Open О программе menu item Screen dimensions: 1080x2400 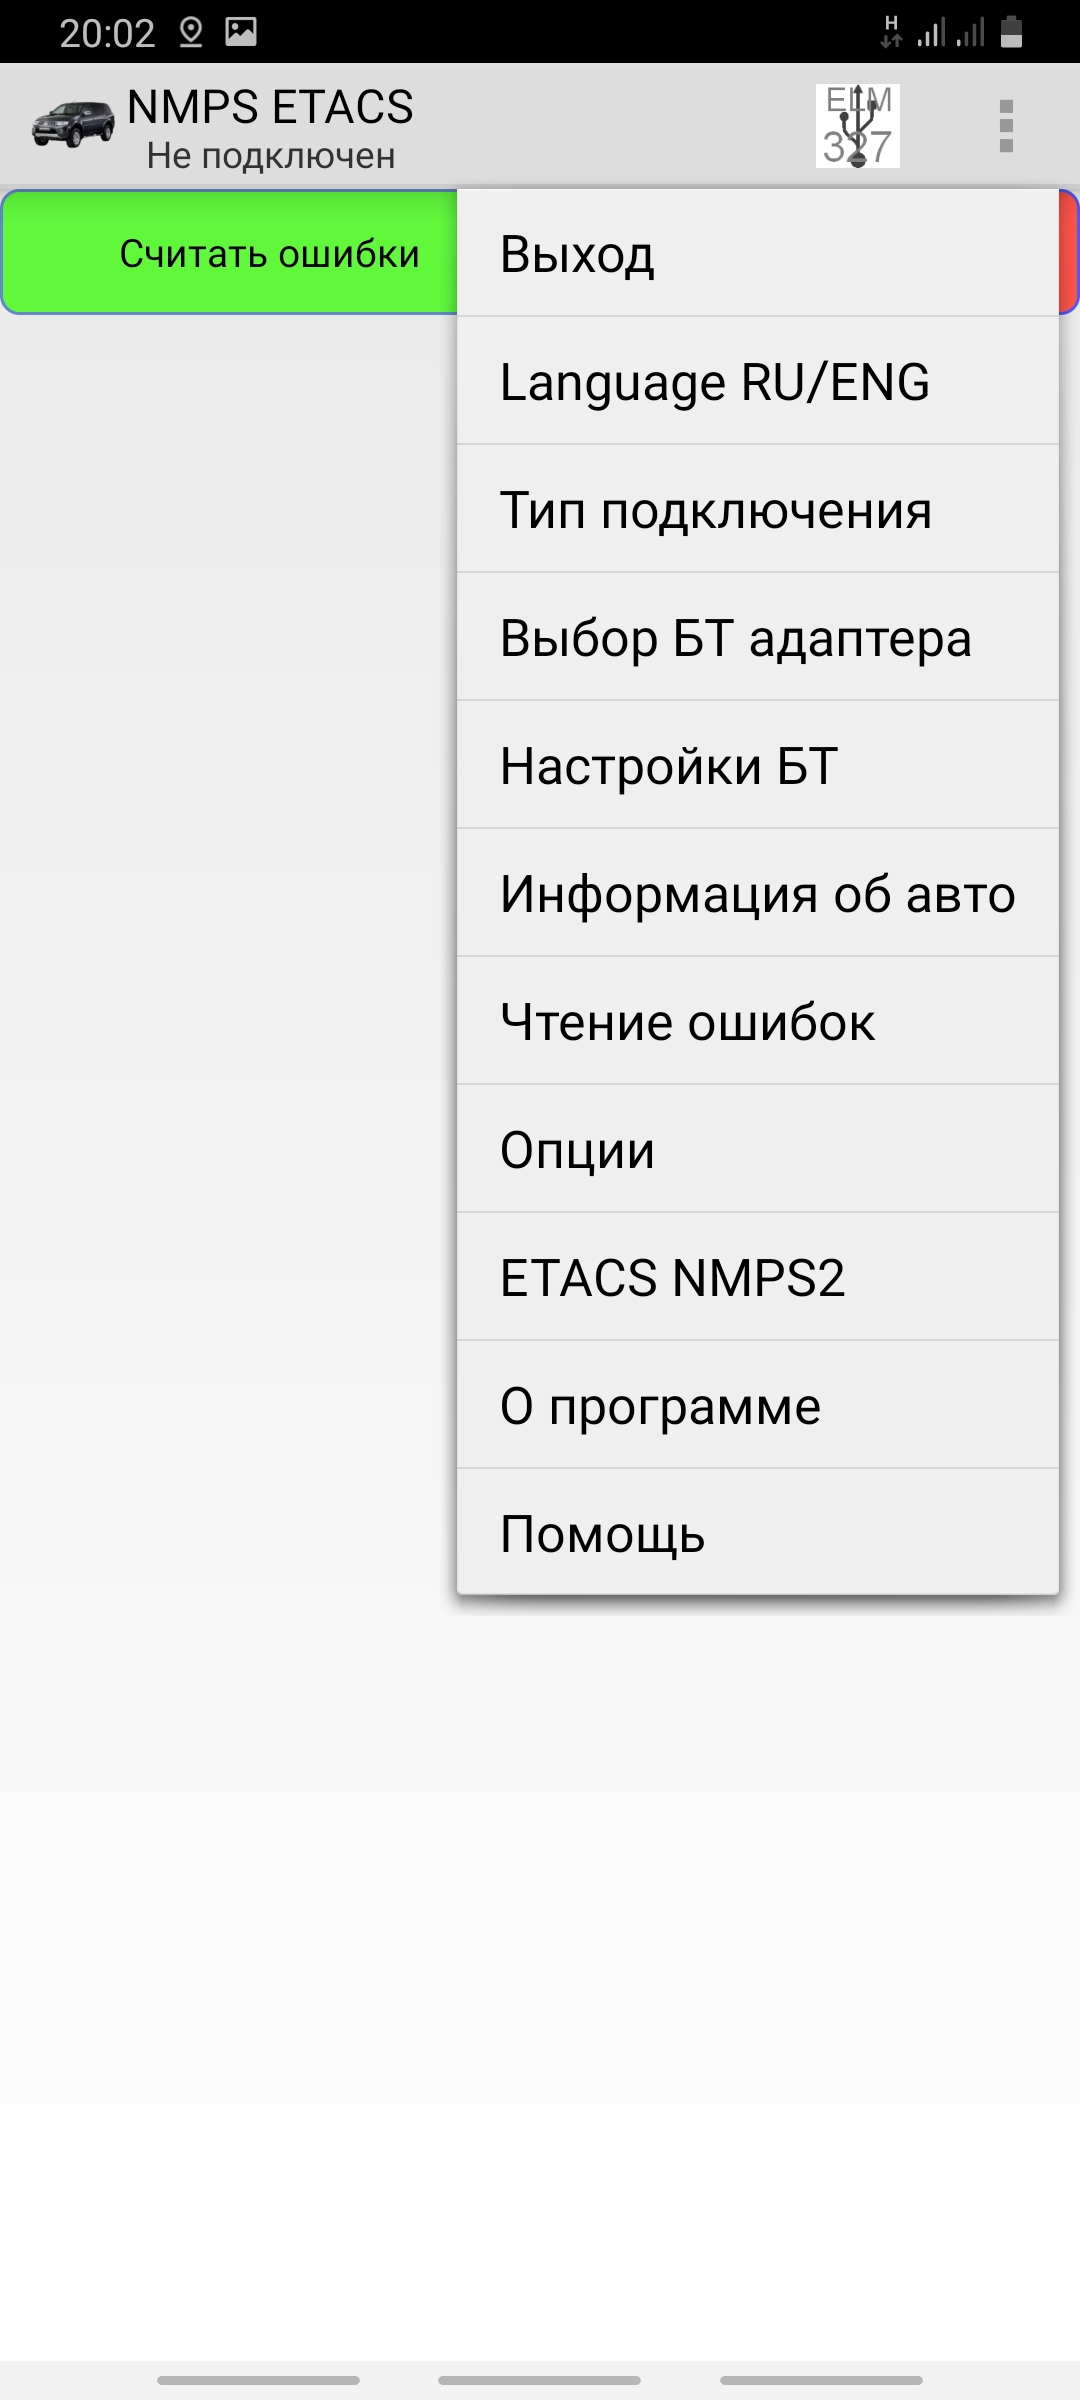[x=757, y=1406]
